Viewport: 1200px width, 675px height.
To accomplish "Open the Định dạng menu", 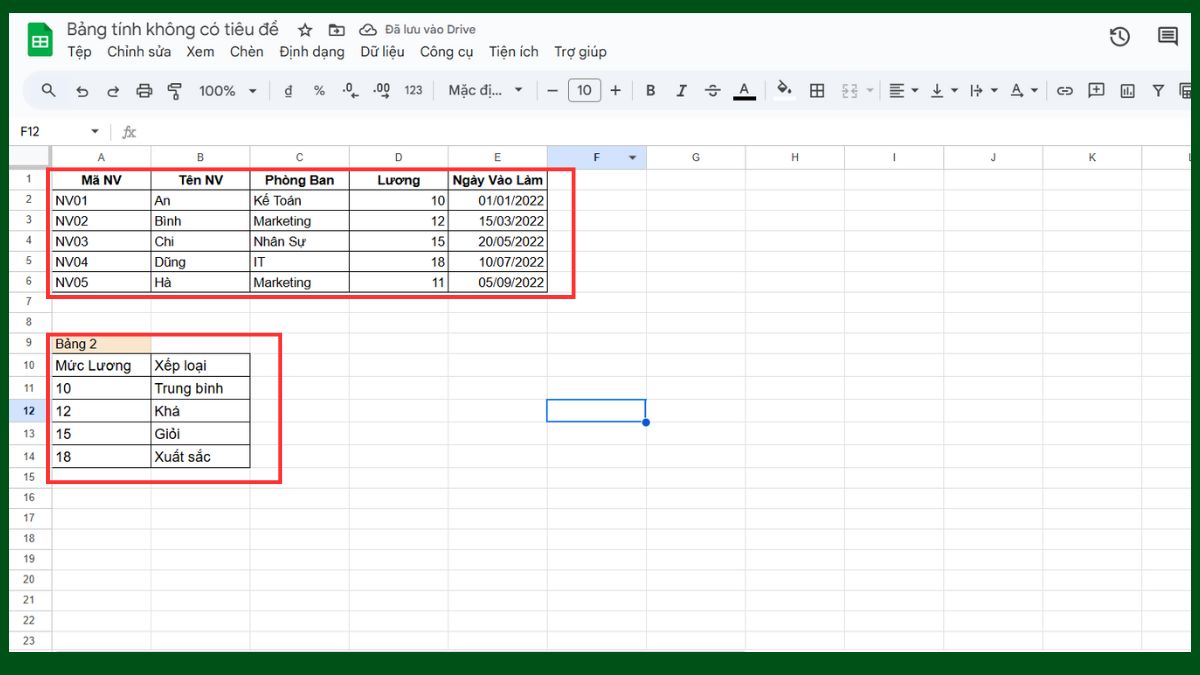I will 312,51.
